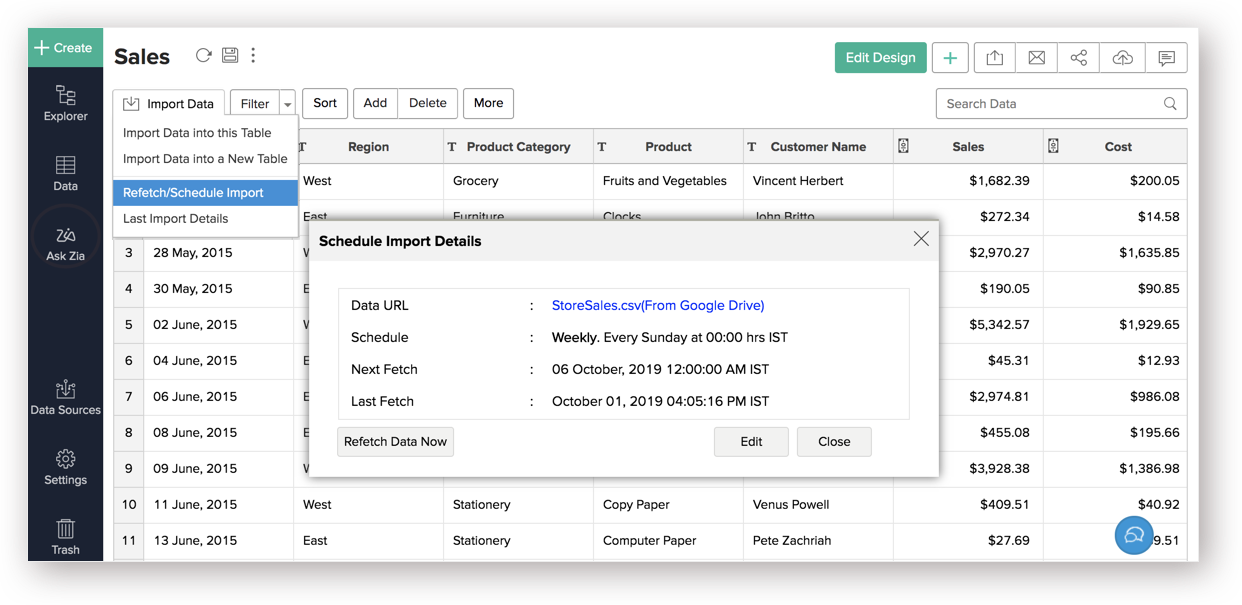
Task: Click the save disk icon
Action: pyautogui.click(x=229, y=56)
